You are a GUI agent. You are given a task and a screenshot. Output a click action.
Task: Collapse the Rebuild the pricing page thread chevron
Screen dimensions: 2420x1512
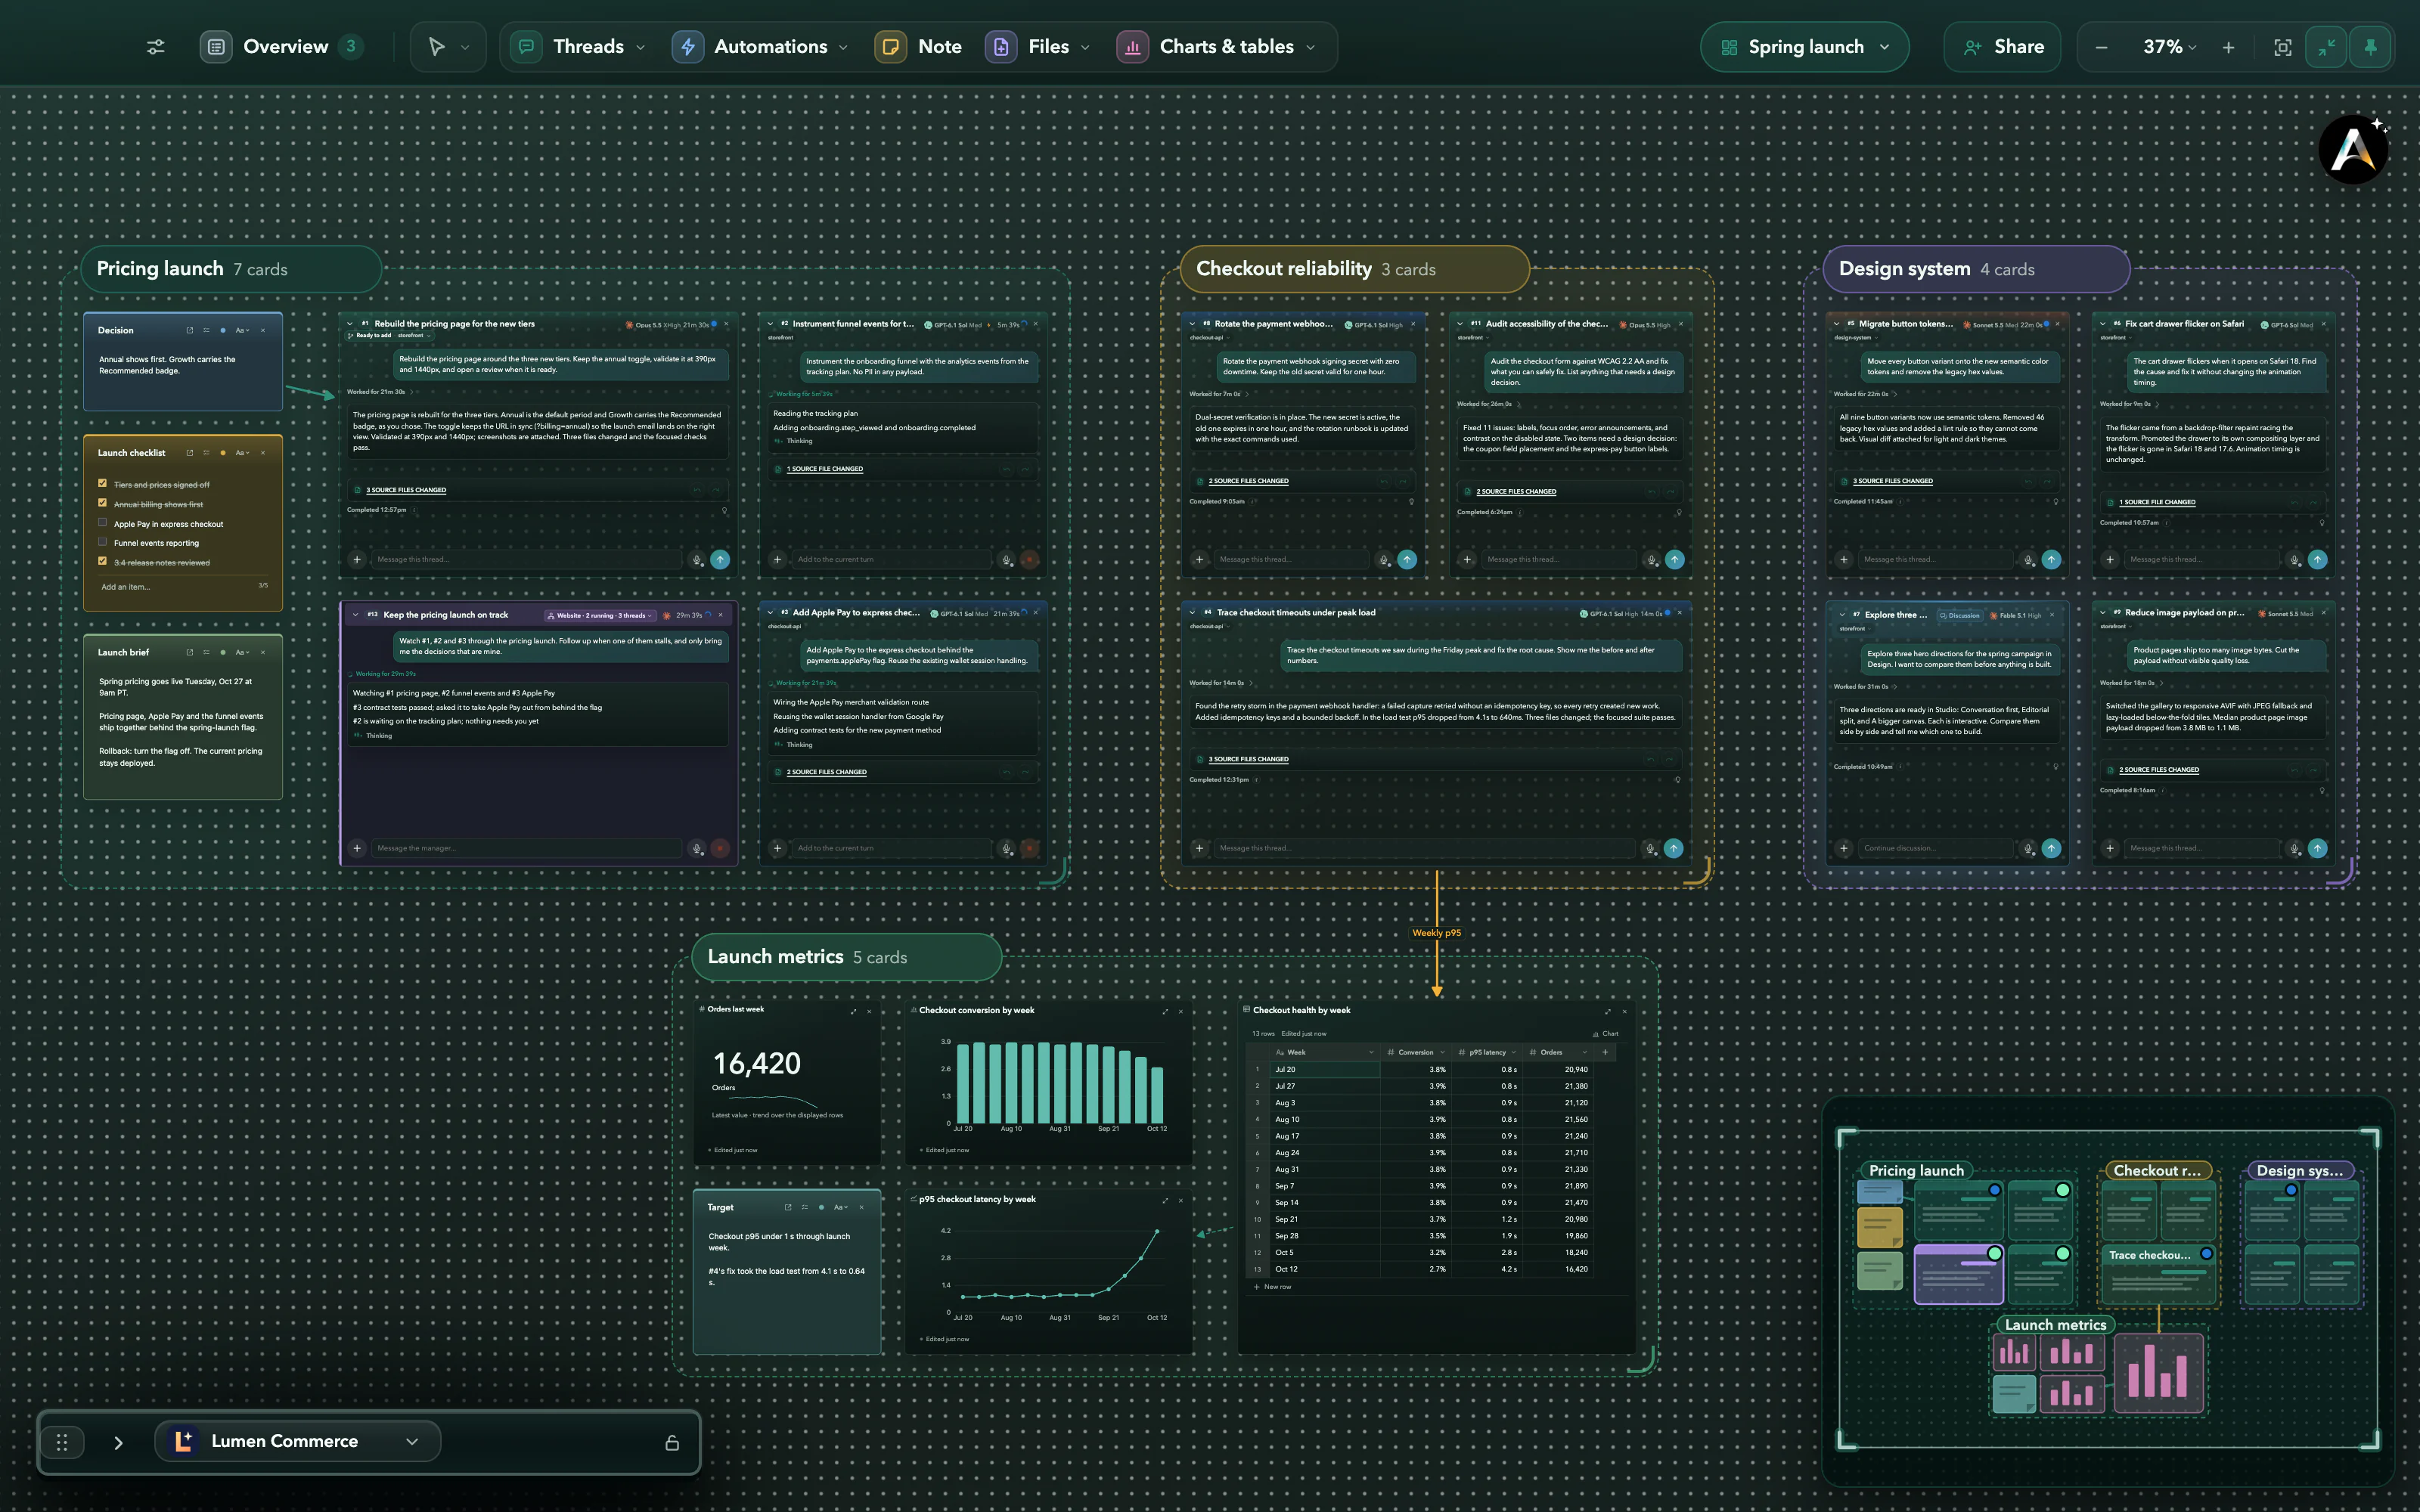click(x=350, y=324)
